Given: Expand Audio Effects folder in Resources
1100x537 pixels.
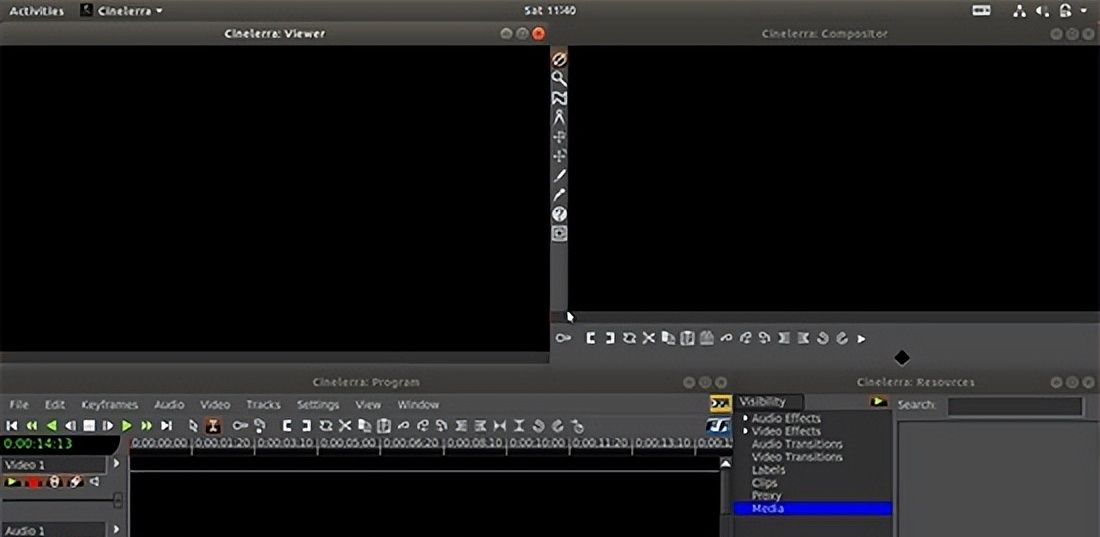Looking at the screenshot, I should 746,418.
